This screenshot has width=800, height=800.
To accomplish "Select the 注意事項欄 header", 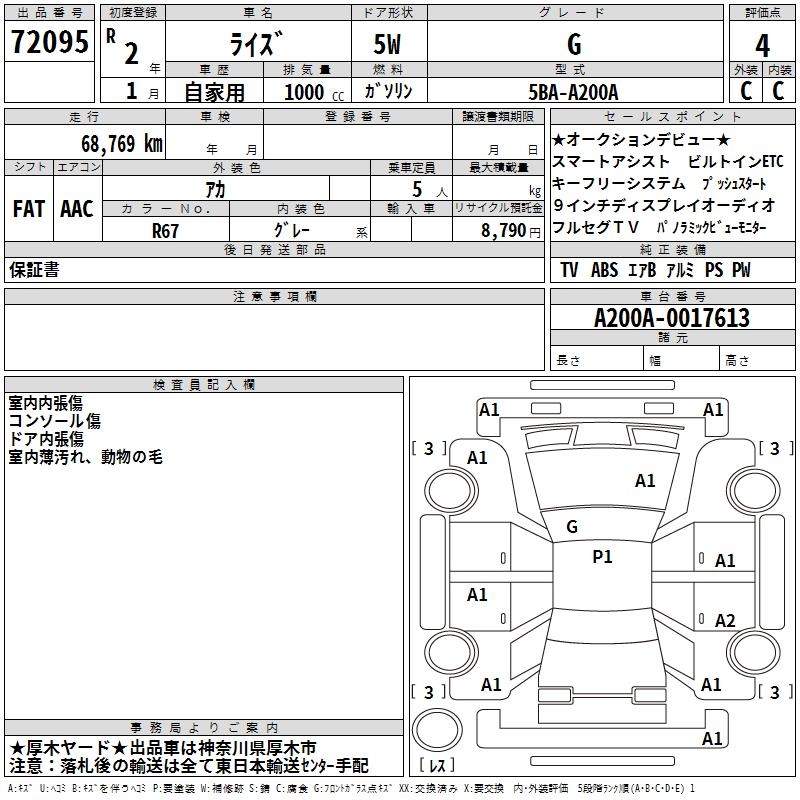I will pyautogui.click(x=275, y=296).
